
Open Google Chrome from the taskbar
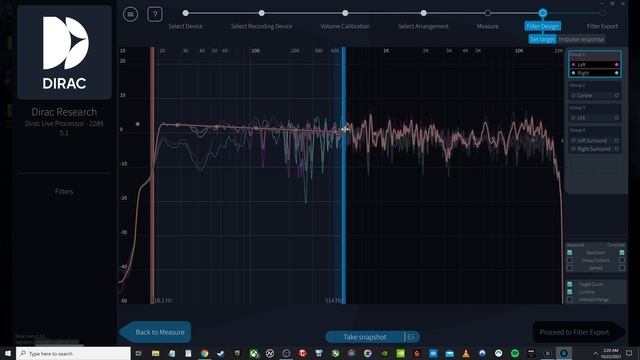204,353
